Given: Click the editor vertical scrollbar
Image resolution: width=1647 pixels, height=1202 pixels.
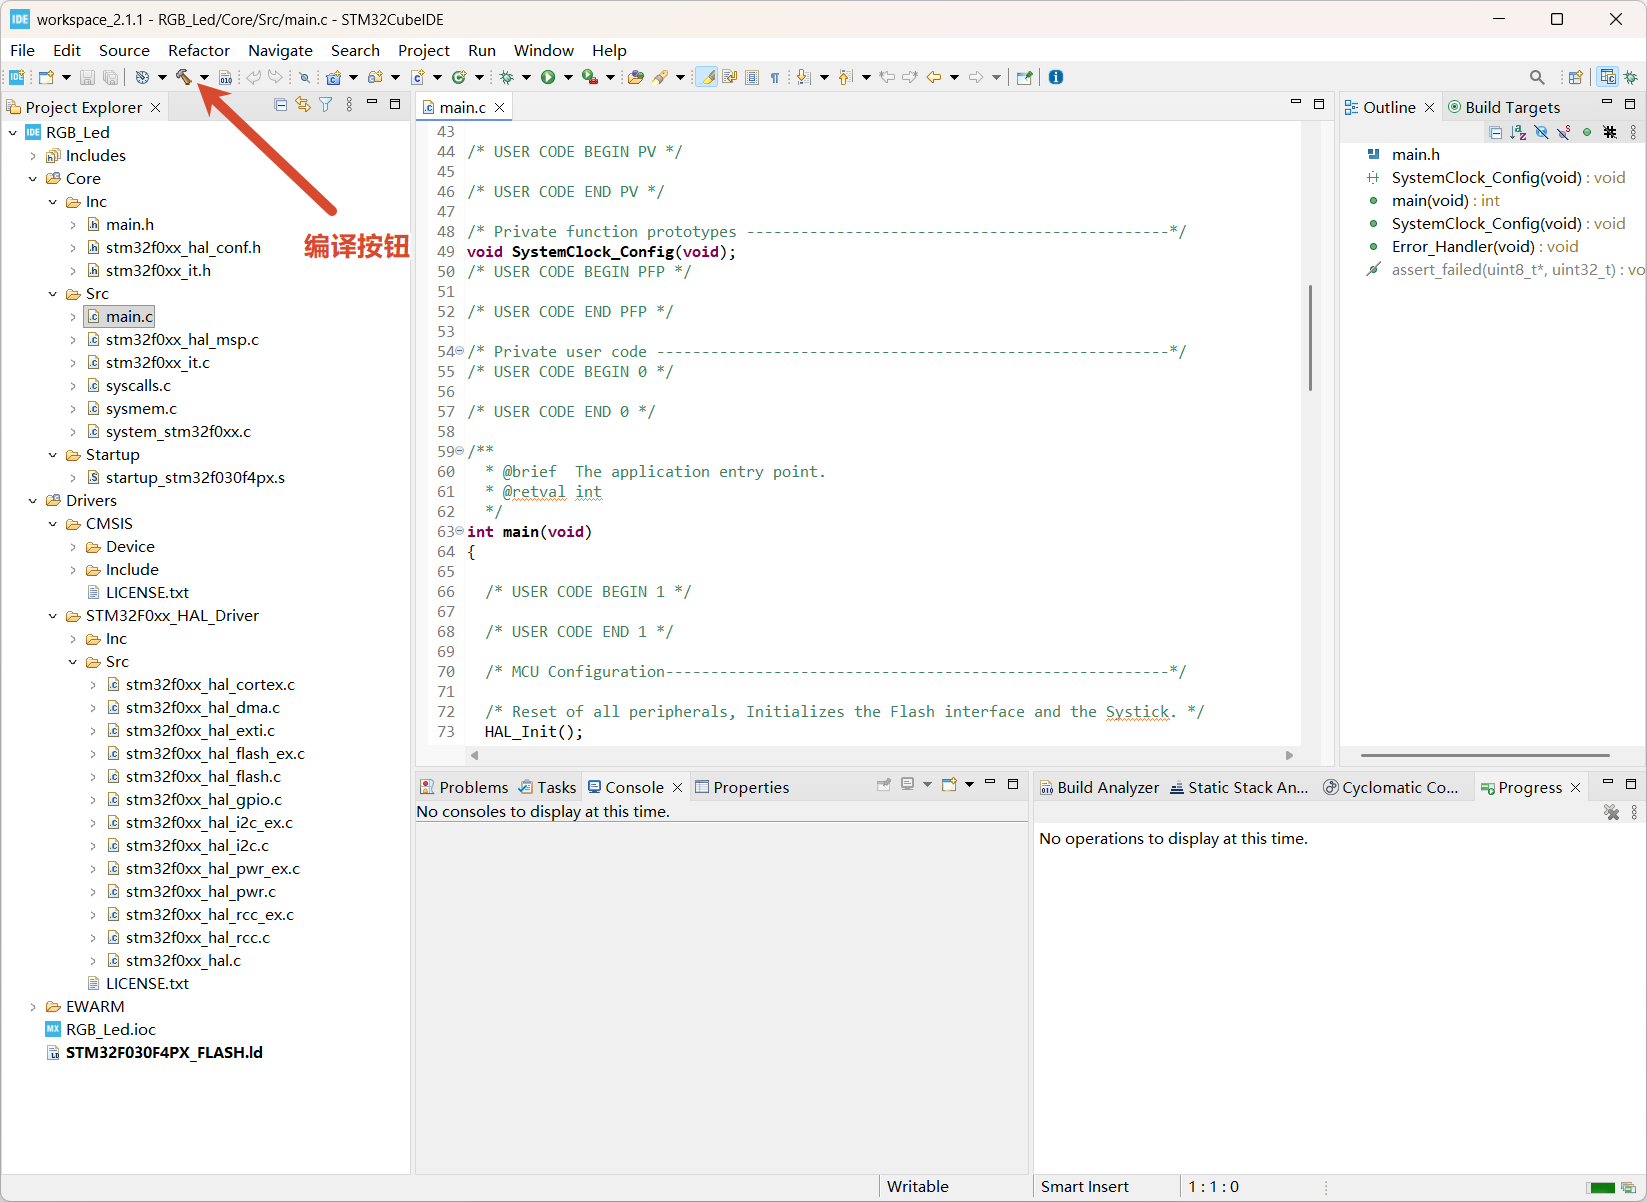Looking at the screenshot, I should 1310,338.
